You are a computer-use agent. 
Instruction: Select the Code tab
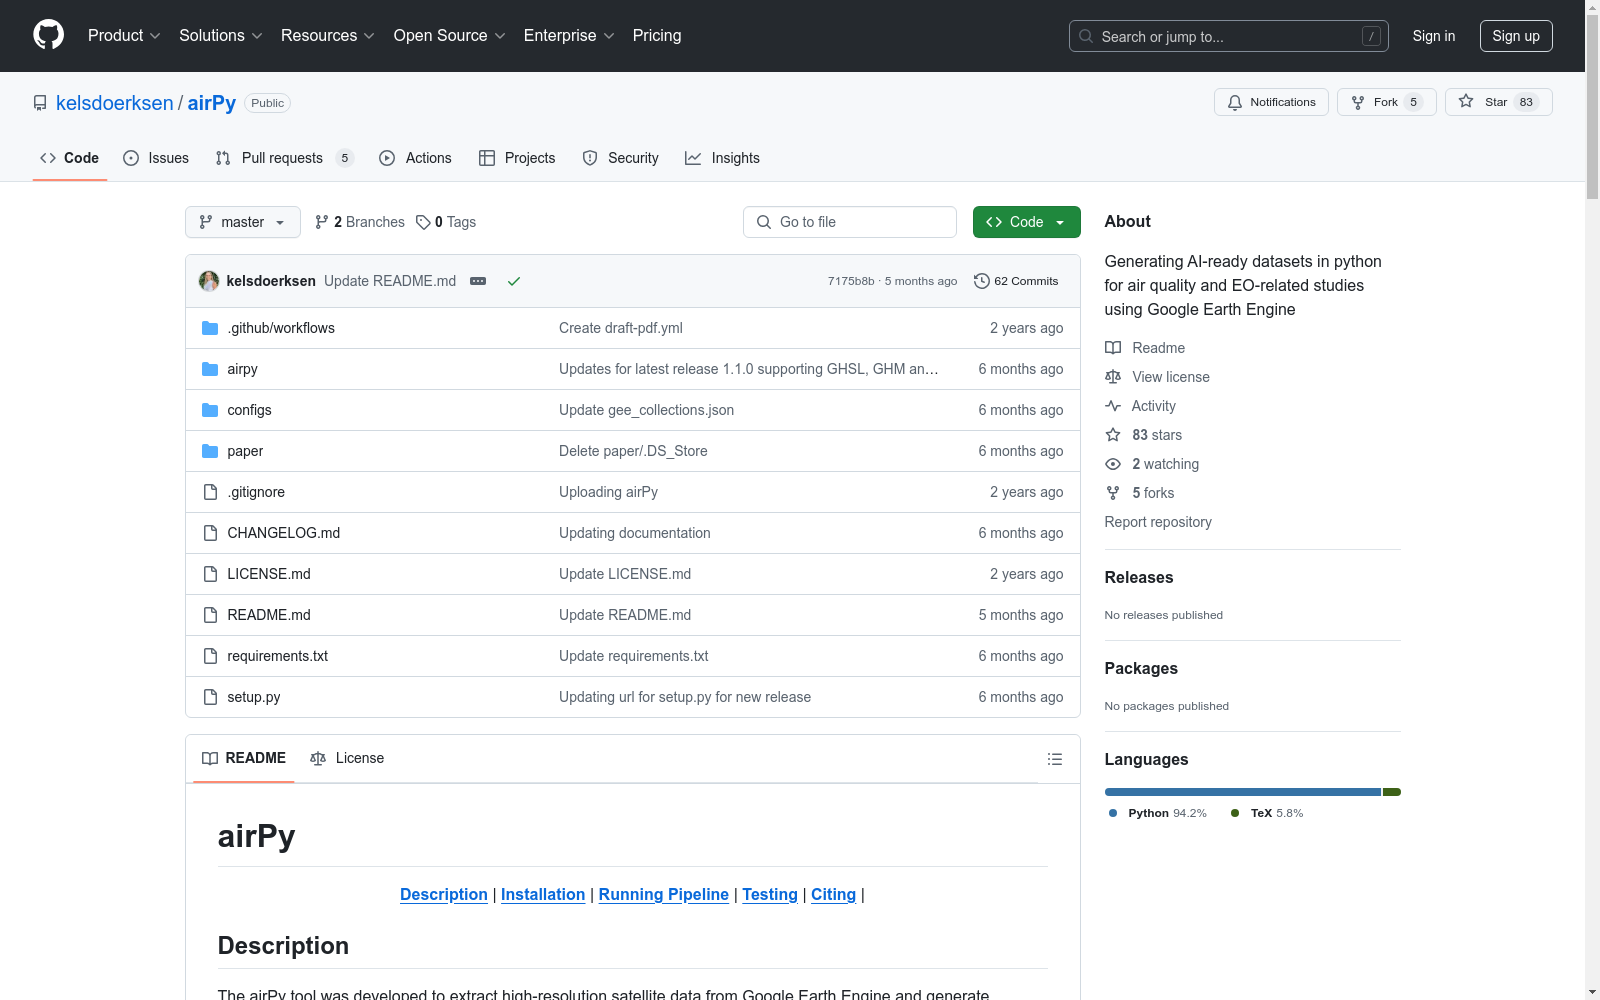point(69,158)
